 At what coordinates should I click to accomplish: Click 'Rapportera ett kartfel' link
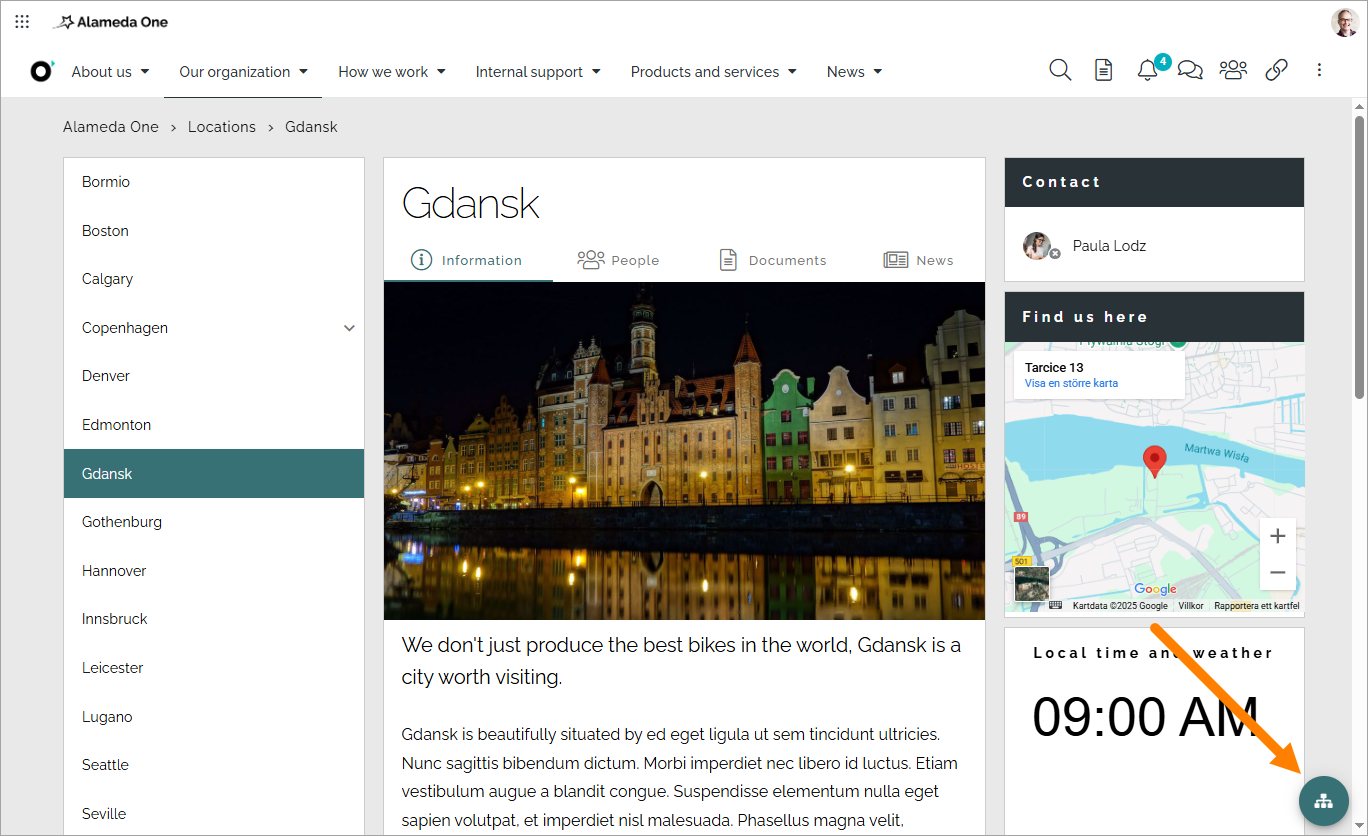pyautogui.click(x=1257, y=606)
